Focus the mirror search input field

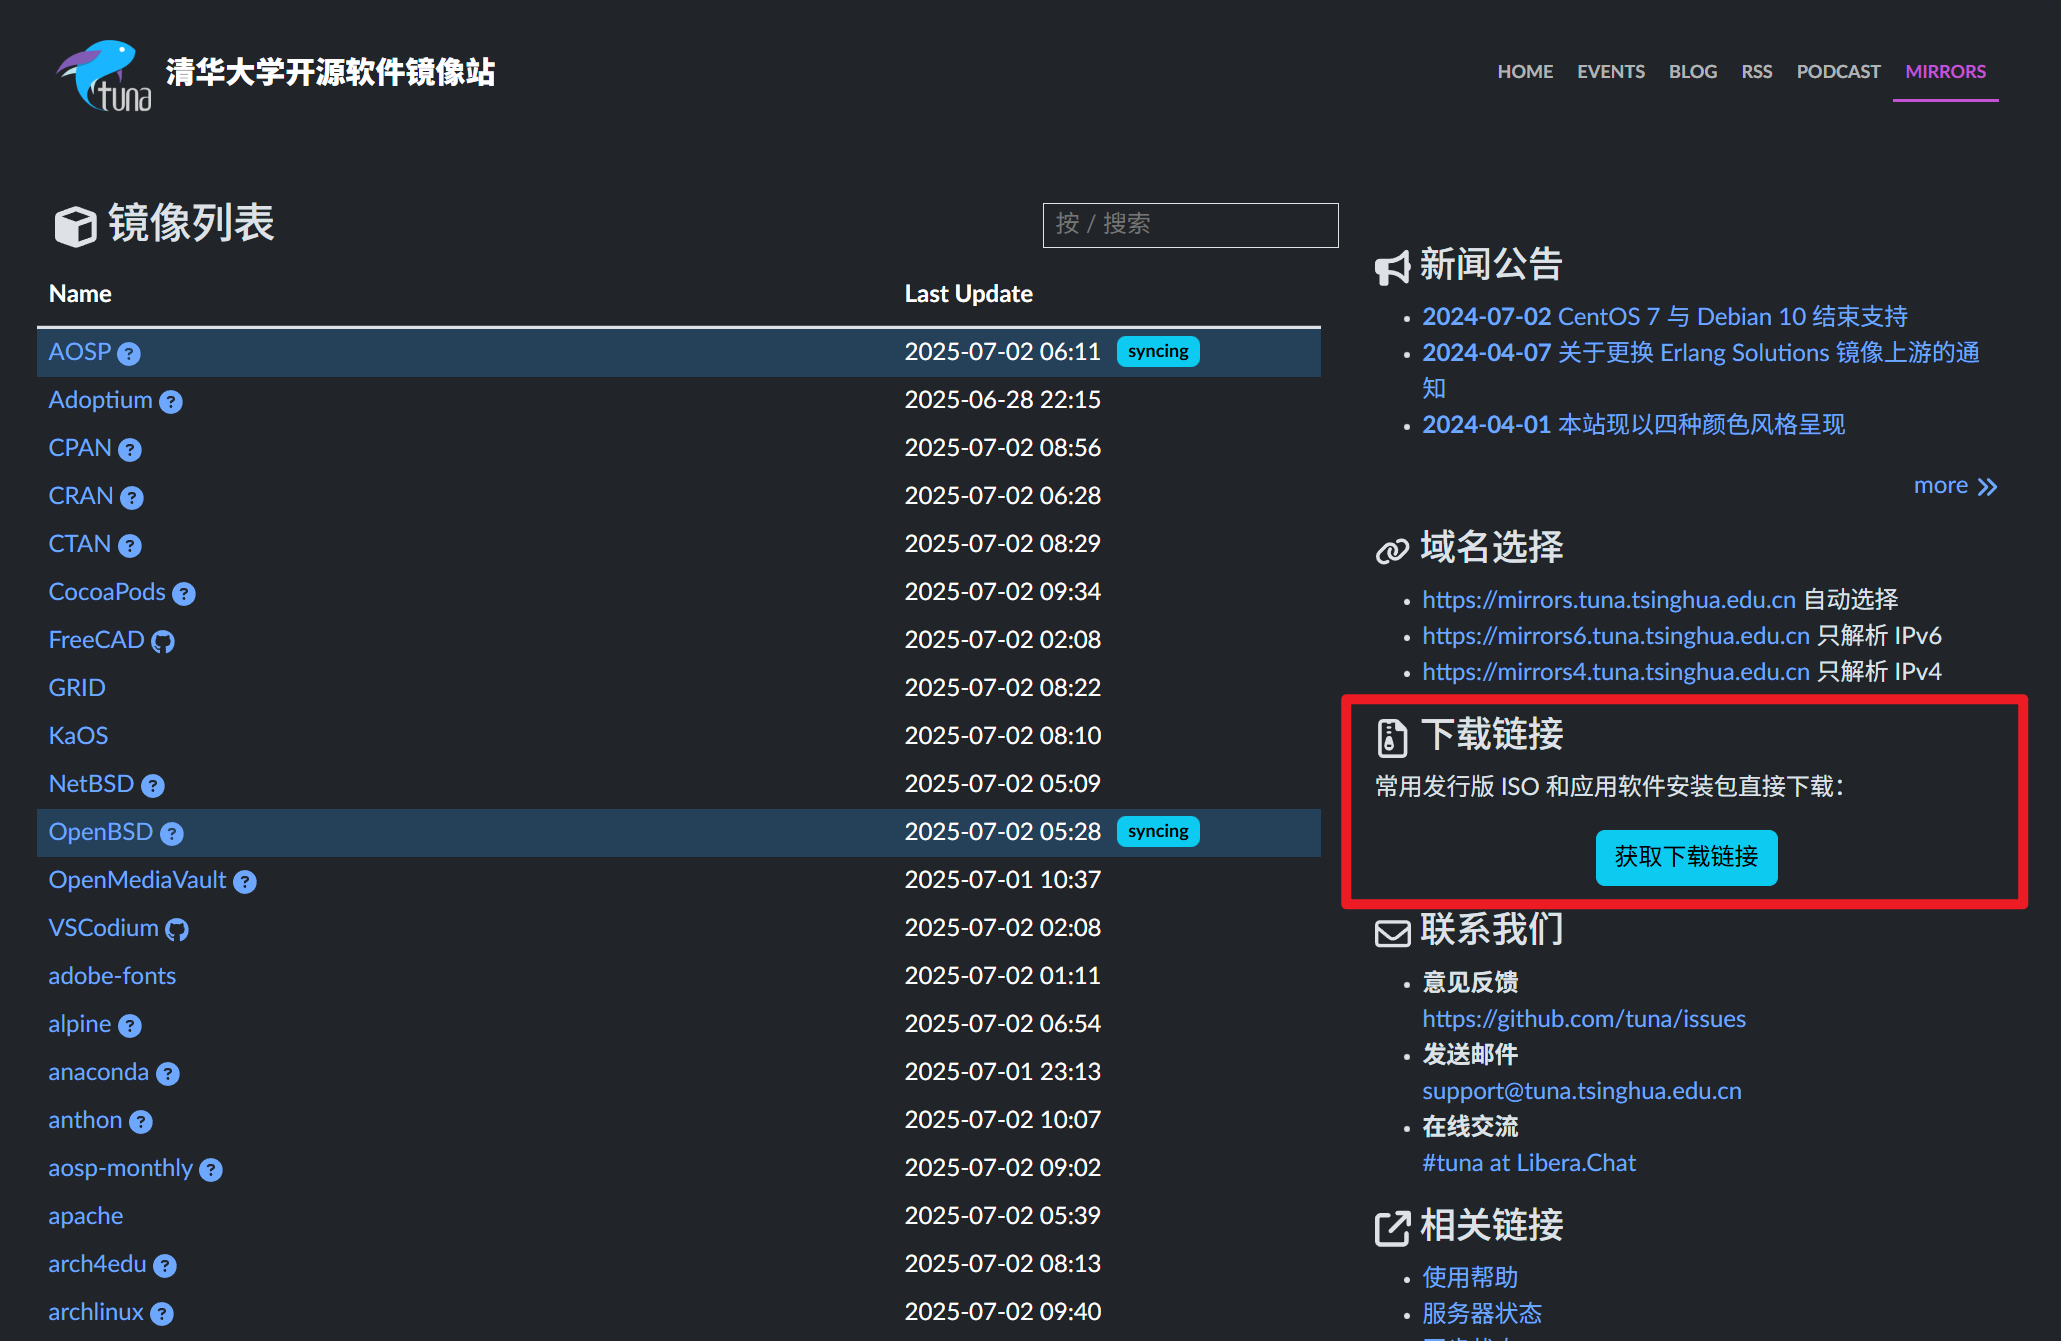click(x=1190, y=225)
